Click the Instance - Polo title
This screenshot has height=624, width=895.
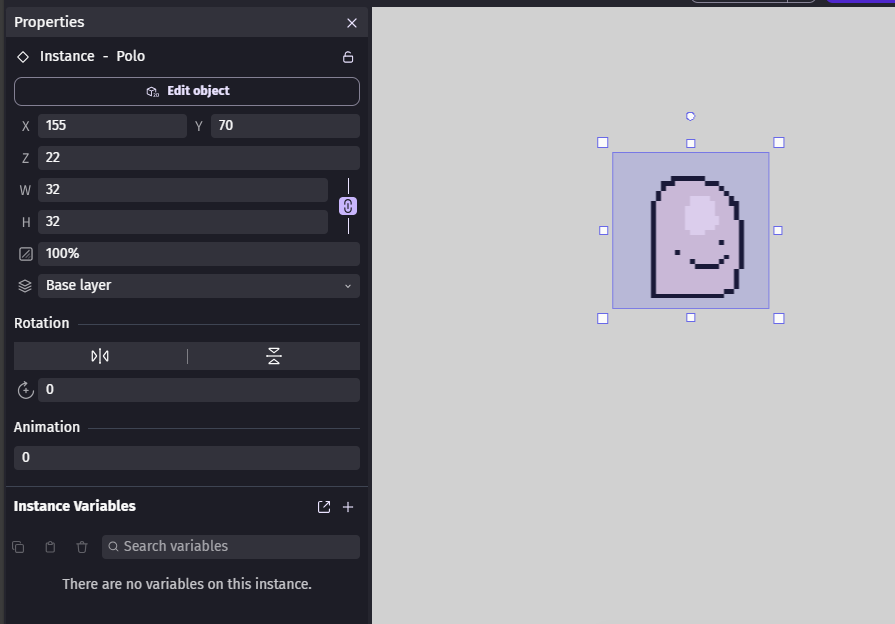(x=92, y=57)
